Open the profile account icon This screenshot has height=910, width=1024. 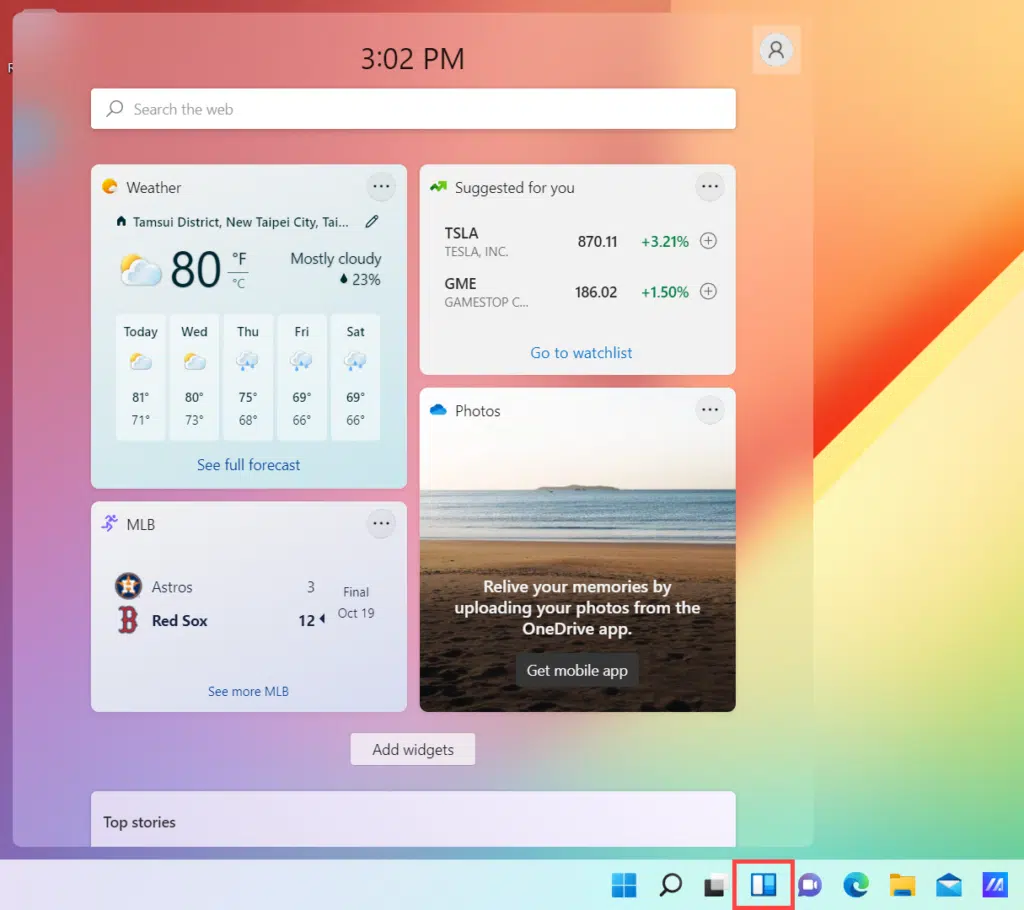coord(776,50)
